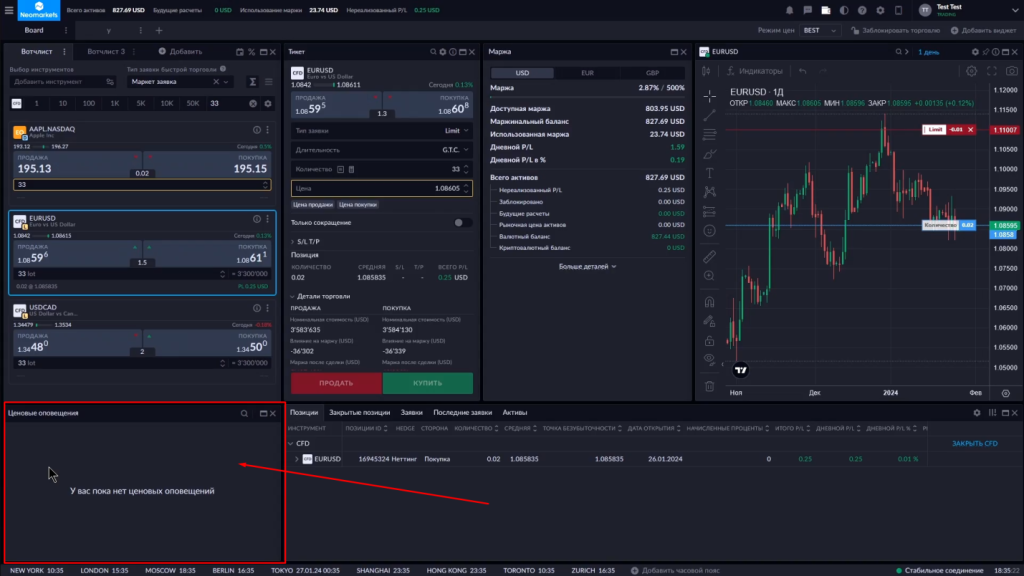
Task: Select the text tool on the chart toolbar
Action: coord(710,173)
